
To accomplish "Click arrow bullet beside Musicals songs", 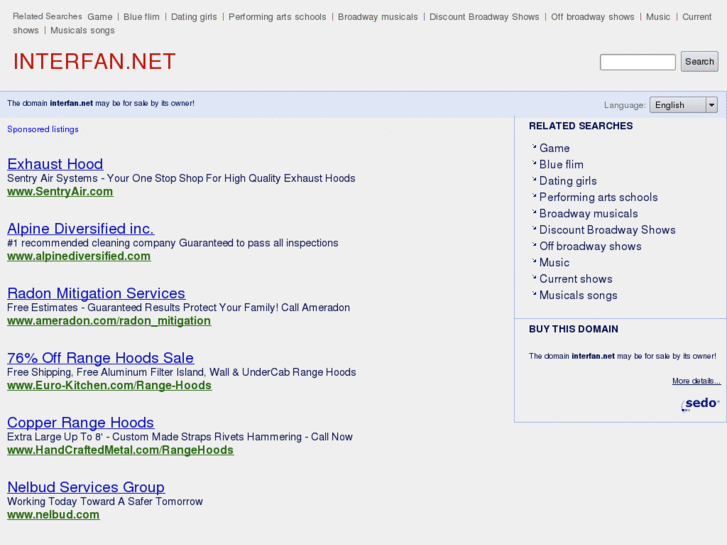I will [534, 294].
